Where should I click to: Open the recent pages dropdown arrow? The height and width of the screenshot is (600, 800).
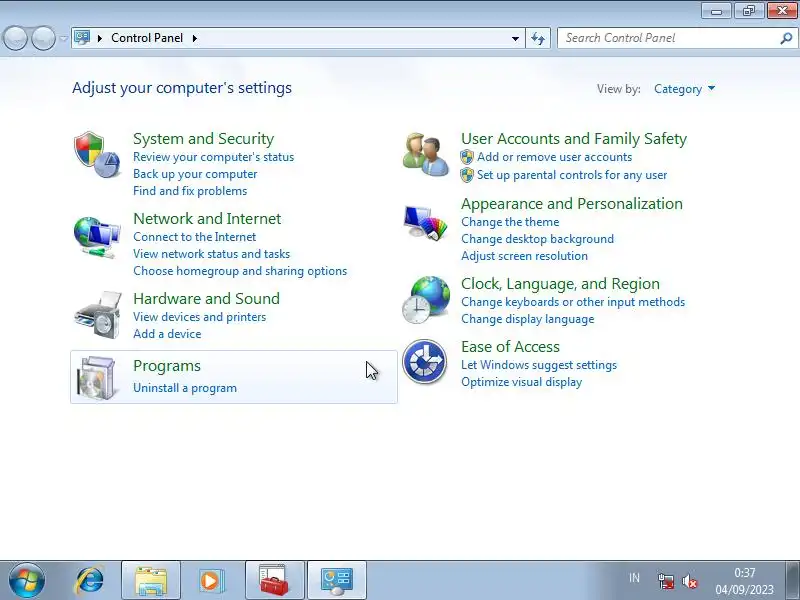coord(64,38)
